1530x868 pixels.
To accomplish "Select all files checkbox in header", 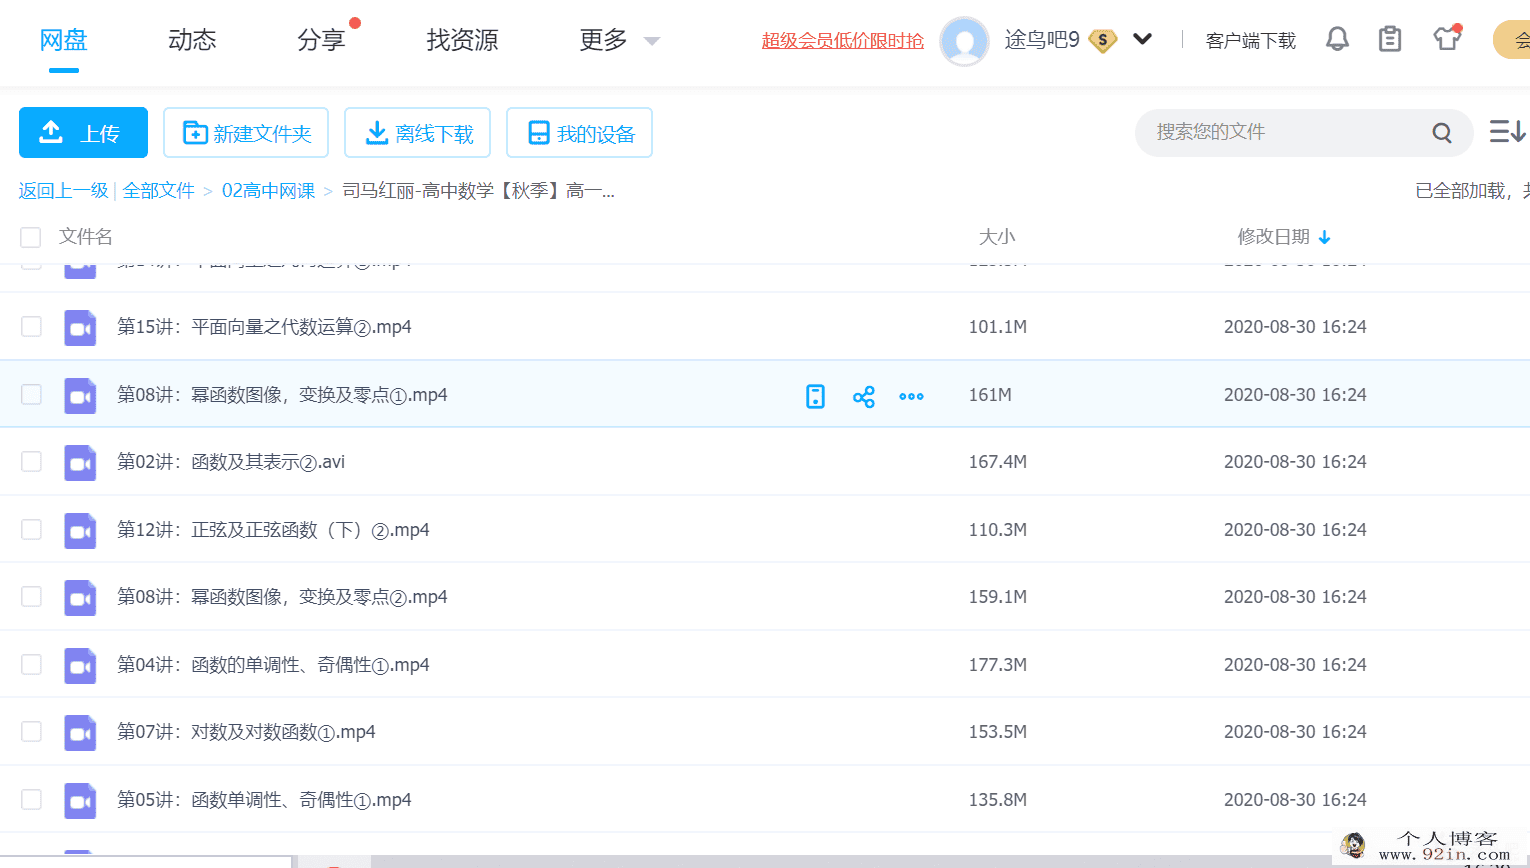I will click(31, 237).
